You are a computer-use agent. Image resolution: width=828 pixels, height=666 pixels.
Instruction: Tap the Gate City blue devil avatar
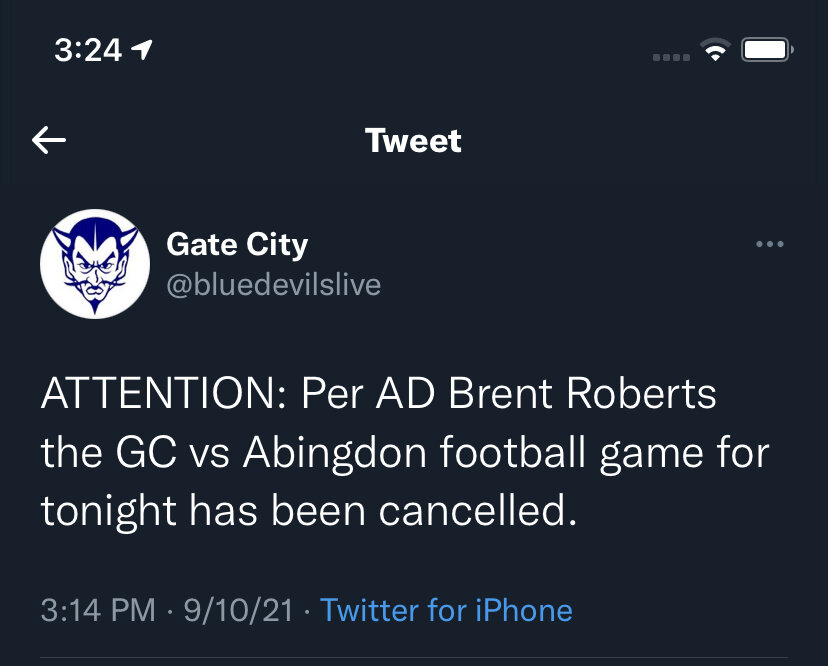94,263
